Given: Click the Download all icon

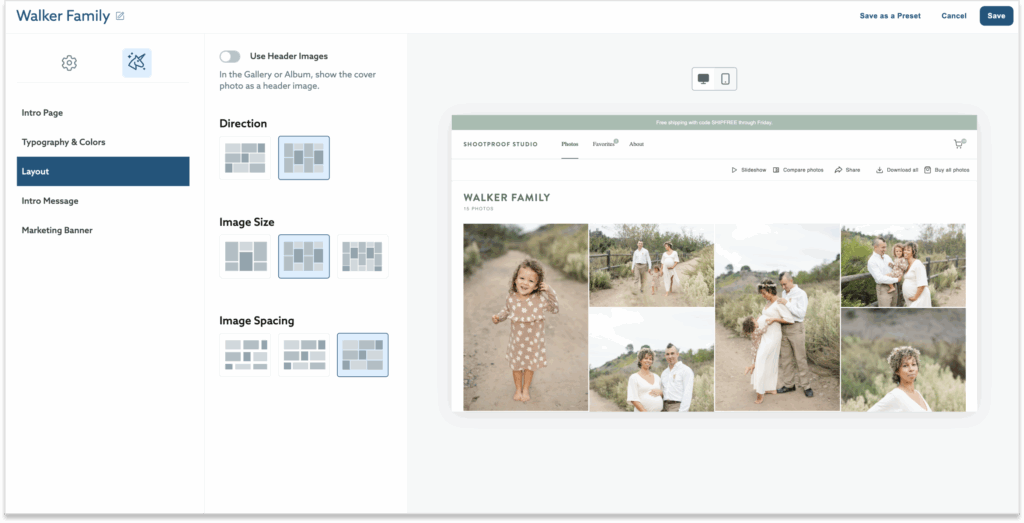Looking at the screenshot, I should [880, 170].
